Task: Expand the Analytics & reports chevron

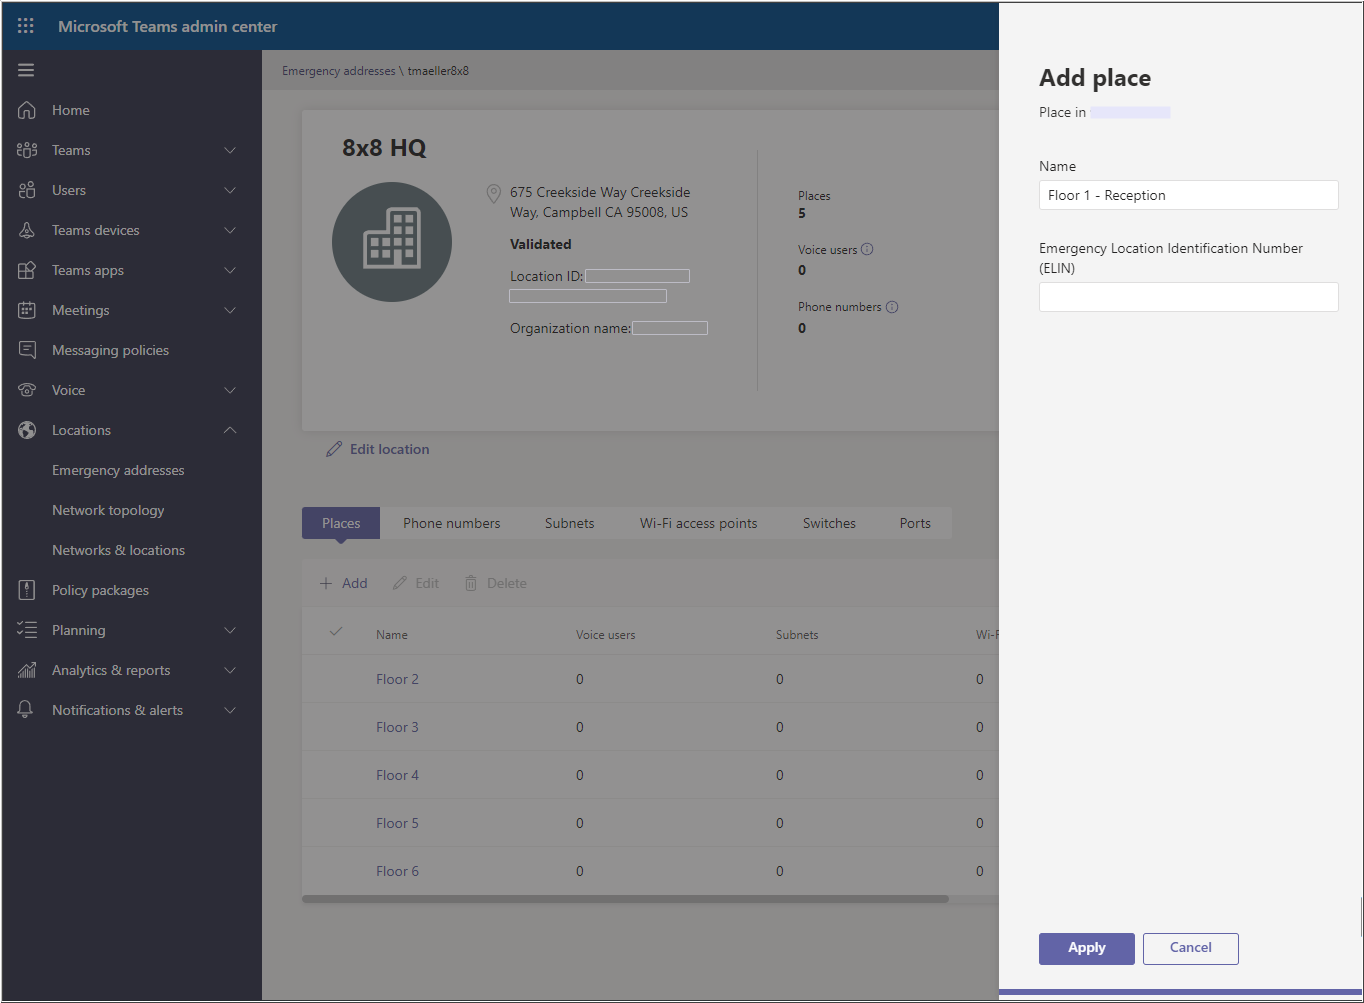Action: (x=230, y=670)
